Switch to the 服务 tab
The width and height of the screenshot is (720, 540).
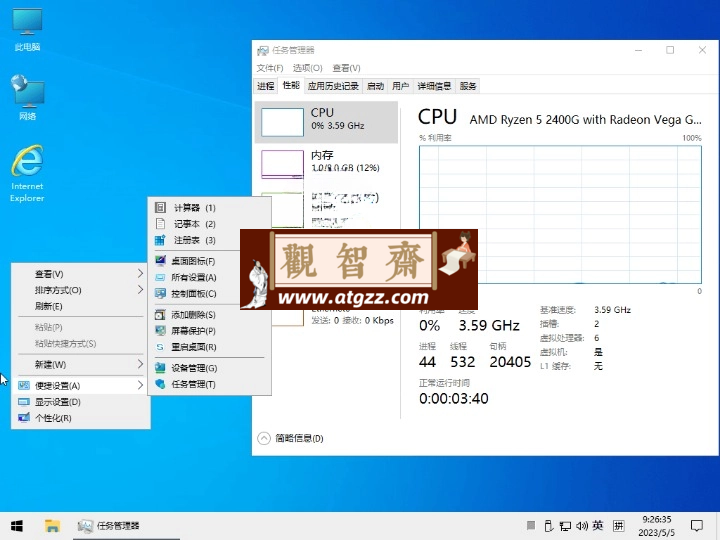pos(467,86)
